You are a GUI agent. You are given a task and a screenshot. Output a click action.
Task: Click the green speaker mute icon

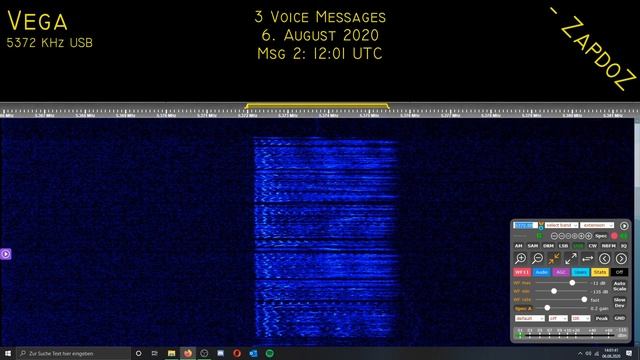point(624,236)
